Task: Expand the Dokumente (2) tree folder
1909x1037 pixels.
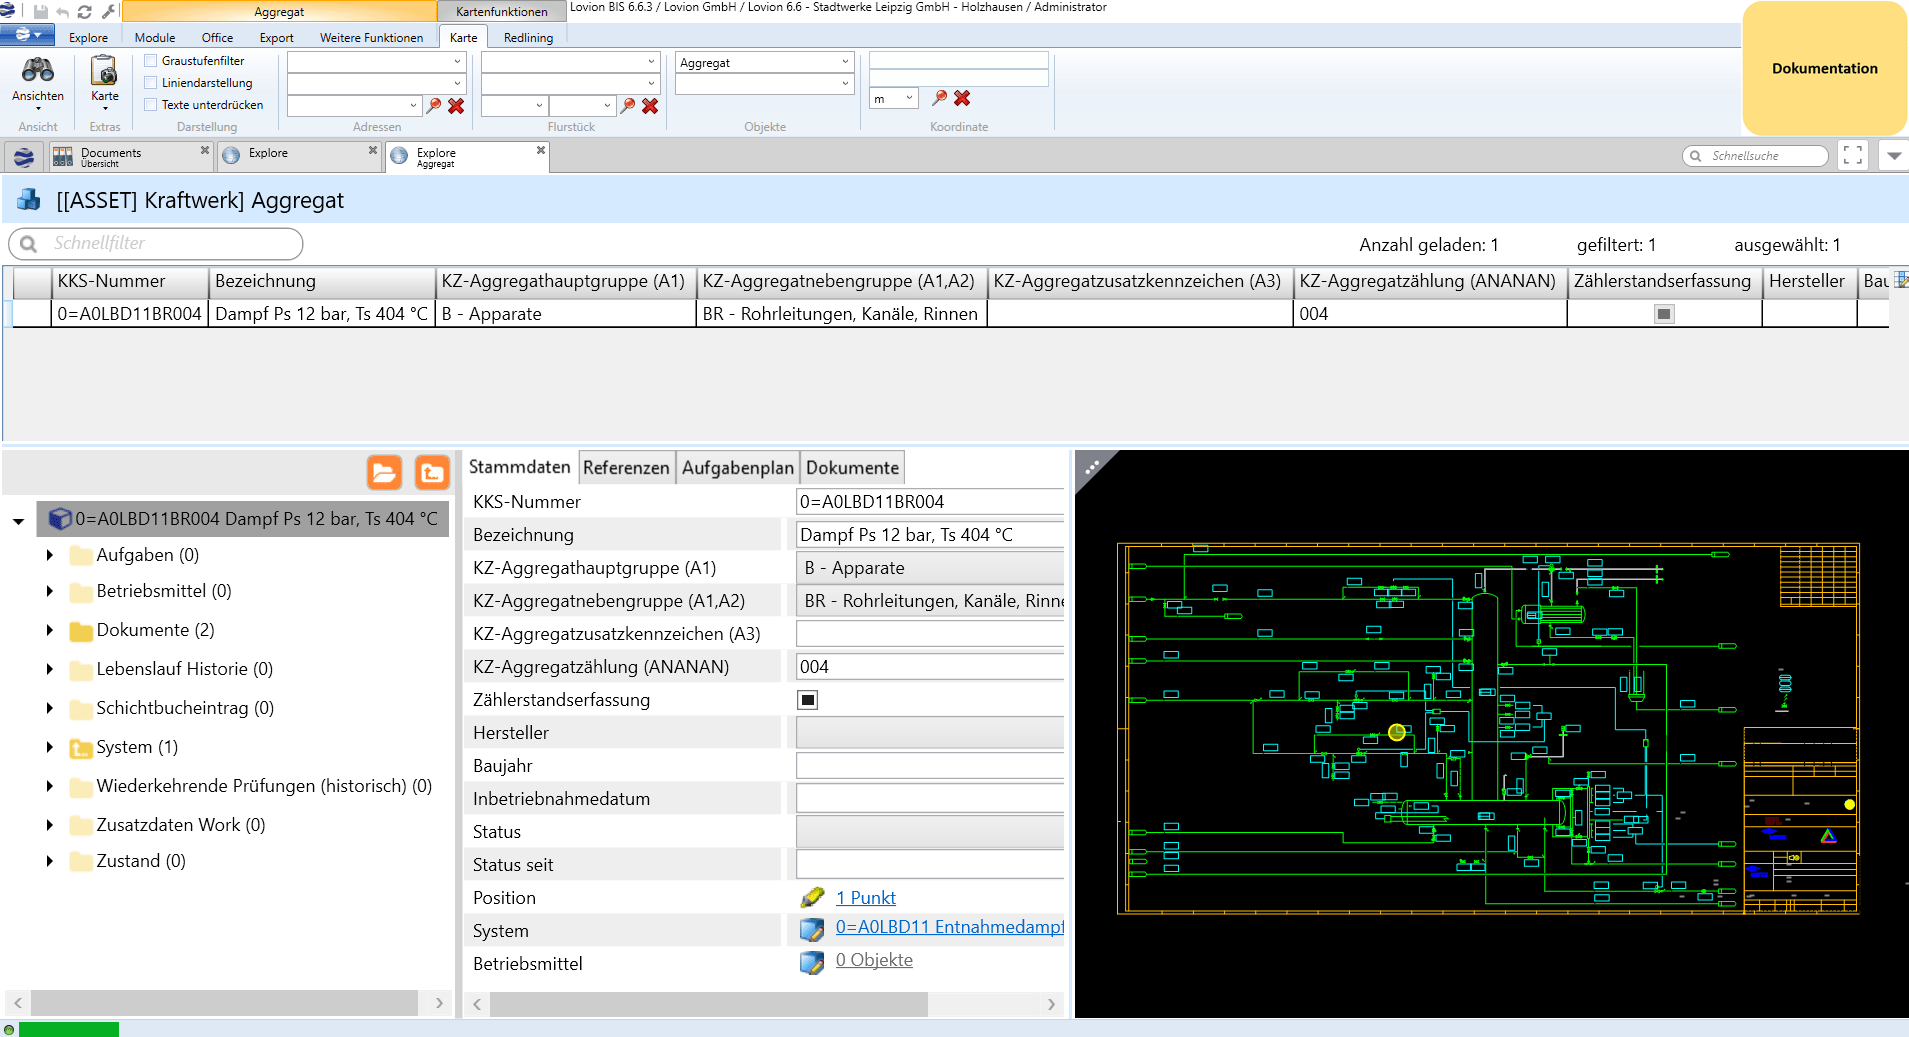Action: point(50,630)
